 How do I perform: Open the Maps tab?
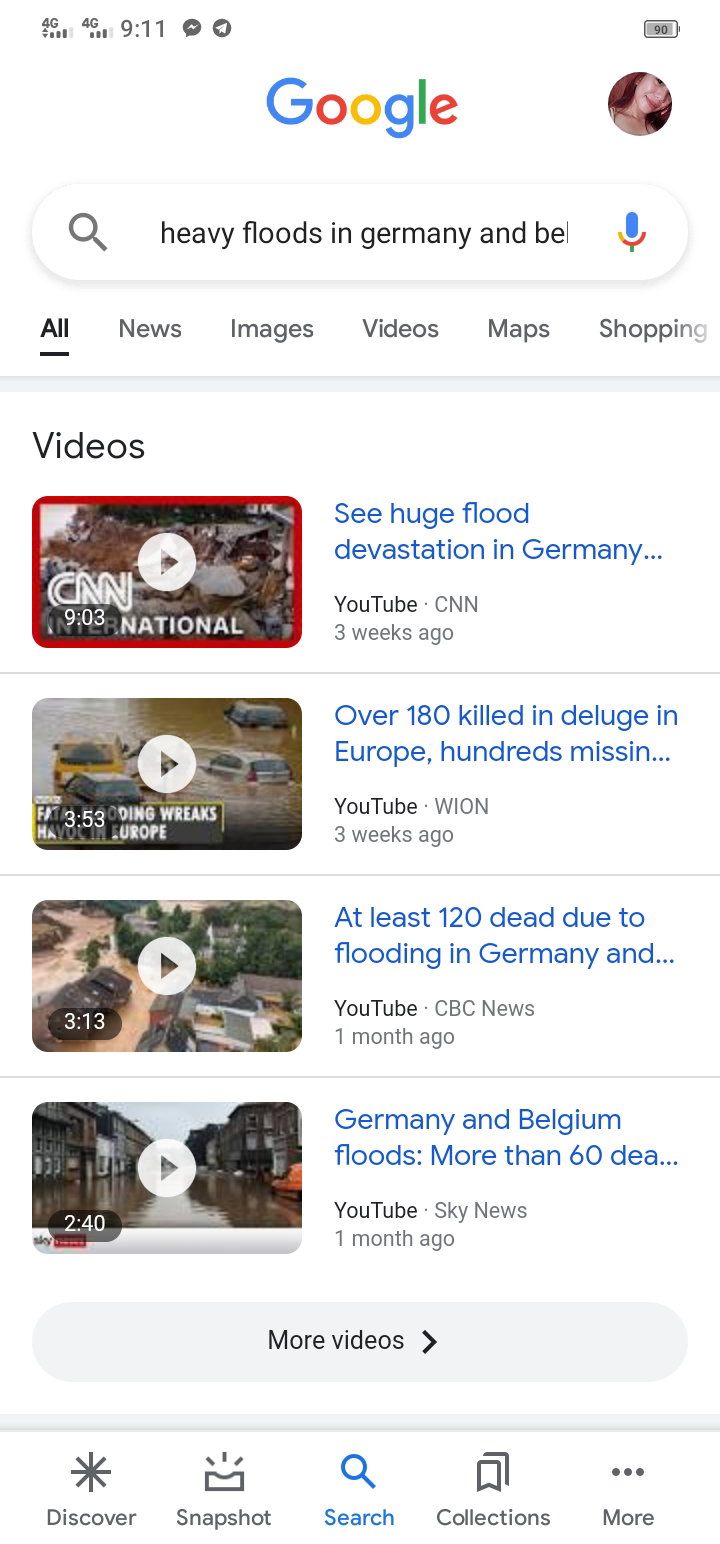pos(519,329)
